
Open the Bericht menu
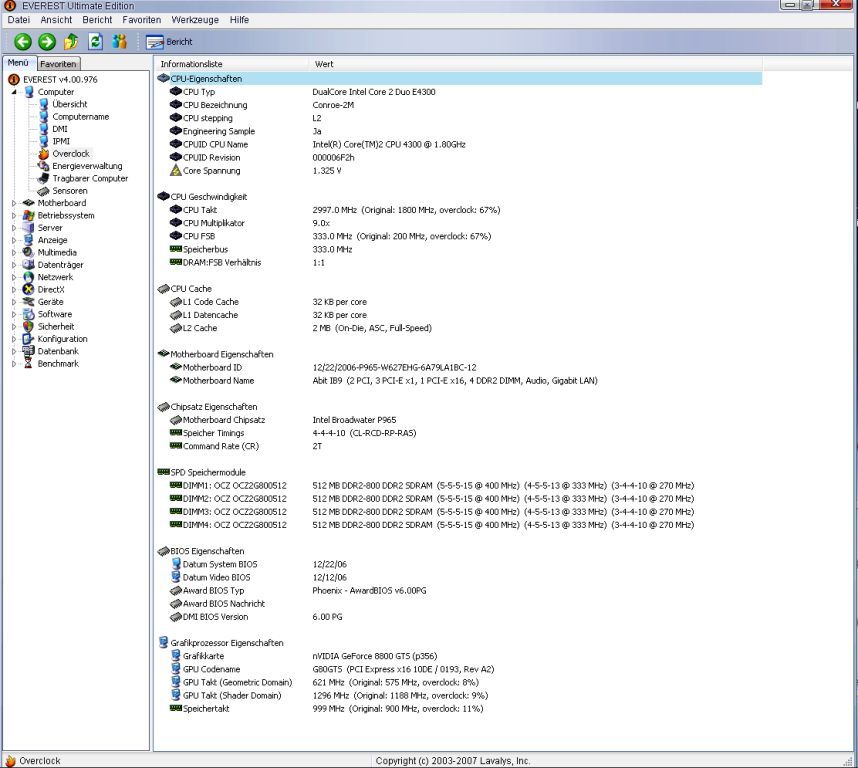coord(97,20)
